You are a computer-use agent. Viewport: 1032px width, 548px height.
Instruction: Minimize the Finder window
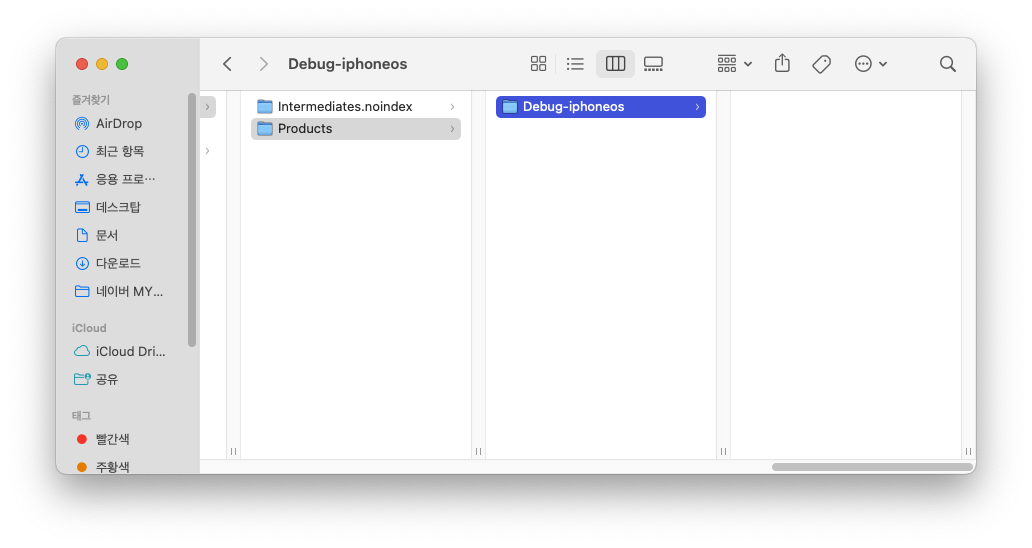point(102,64)
